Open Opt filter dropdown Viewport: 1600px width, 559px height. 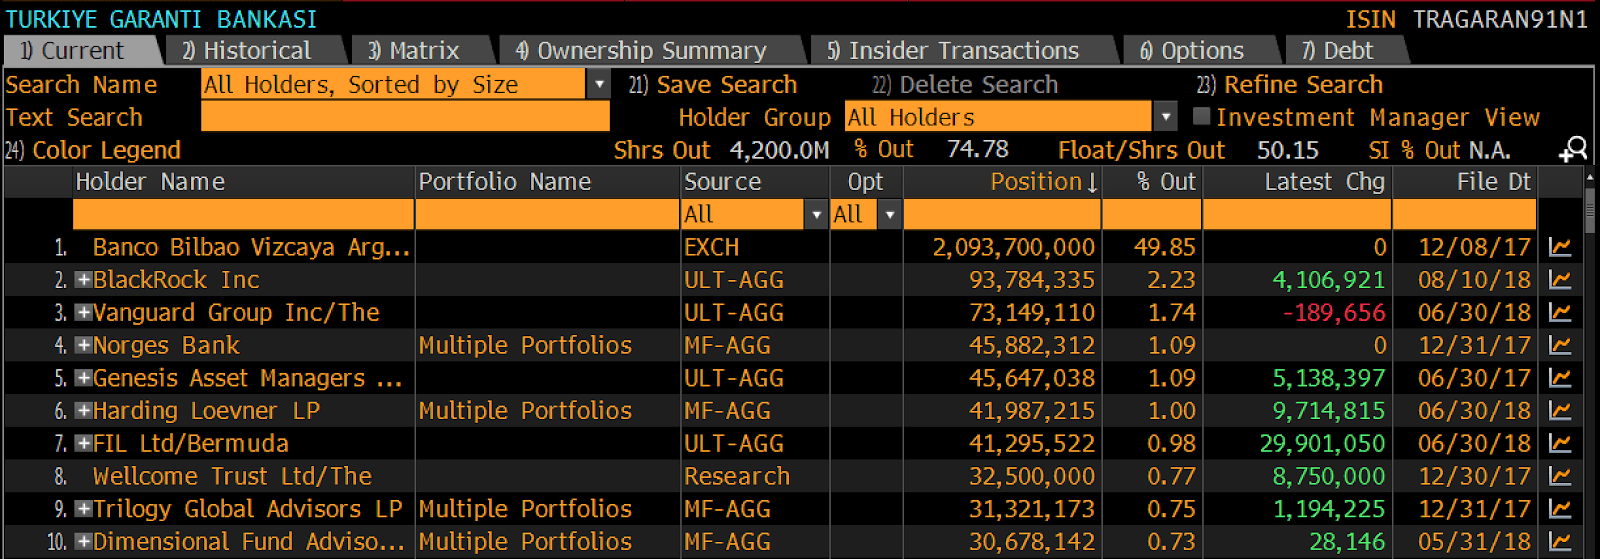click(x=888, y=214)
